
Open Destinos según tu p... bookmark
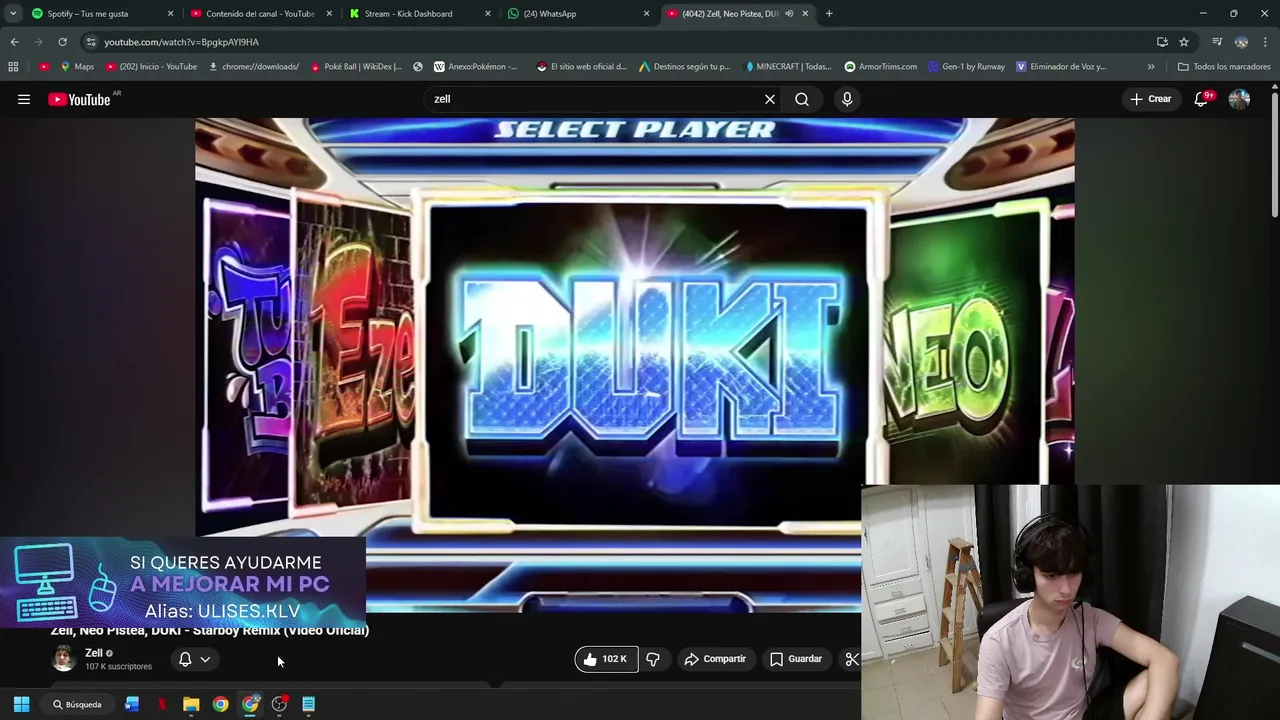[x=684, y=67]
